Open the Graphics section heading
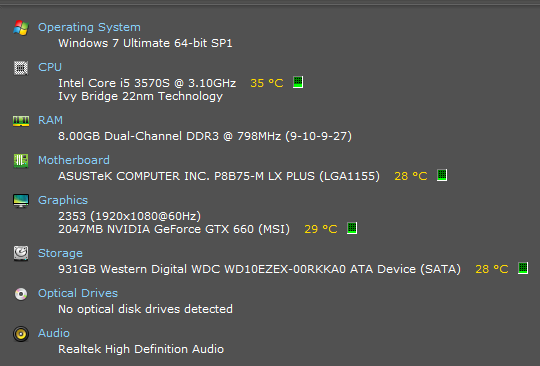The height and width of the screenshot is (366, 540). coord(63,200)
